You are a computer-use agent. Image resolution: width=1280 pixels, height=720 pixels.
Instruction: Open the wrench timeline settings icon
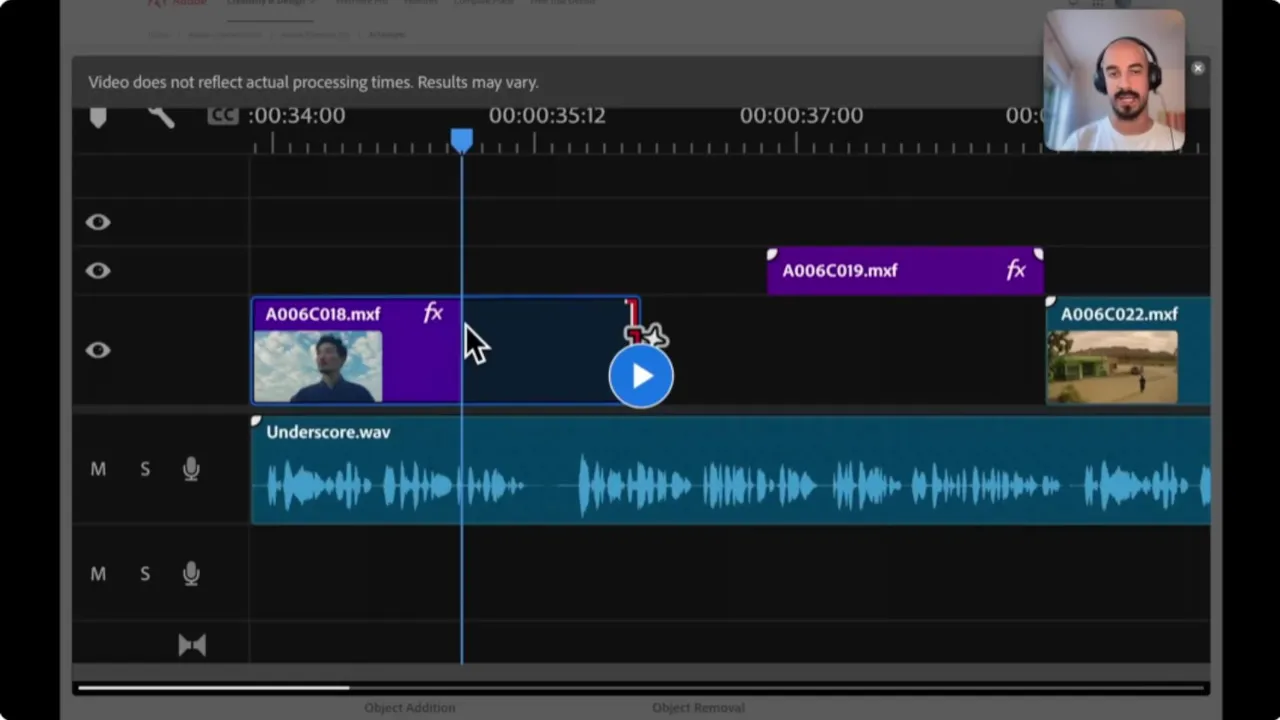pos(161,116)
